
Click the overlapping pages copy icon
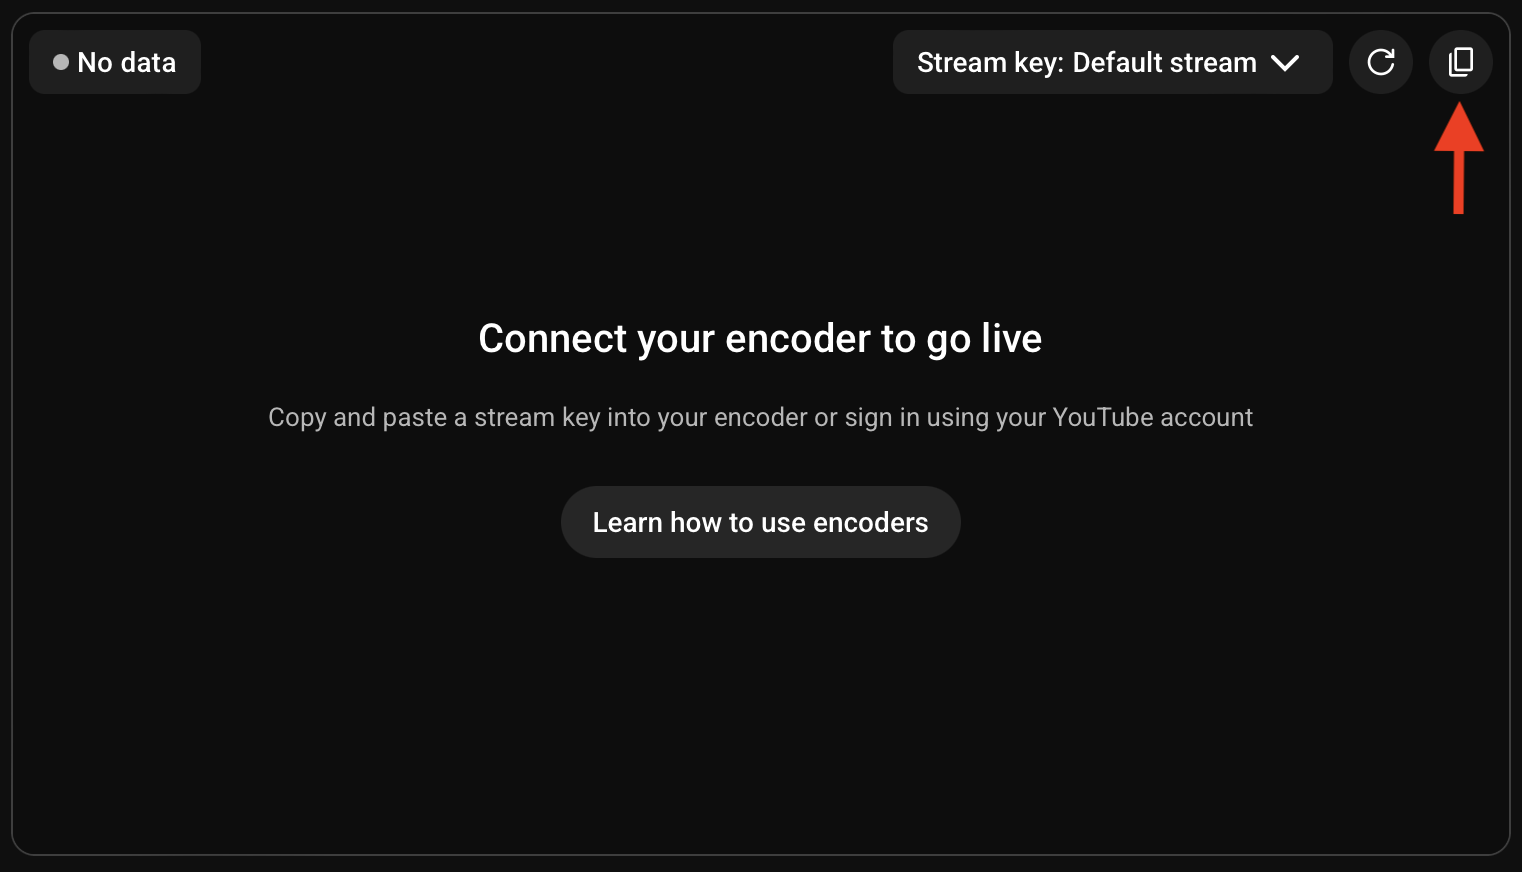(x=1461, y=62)
